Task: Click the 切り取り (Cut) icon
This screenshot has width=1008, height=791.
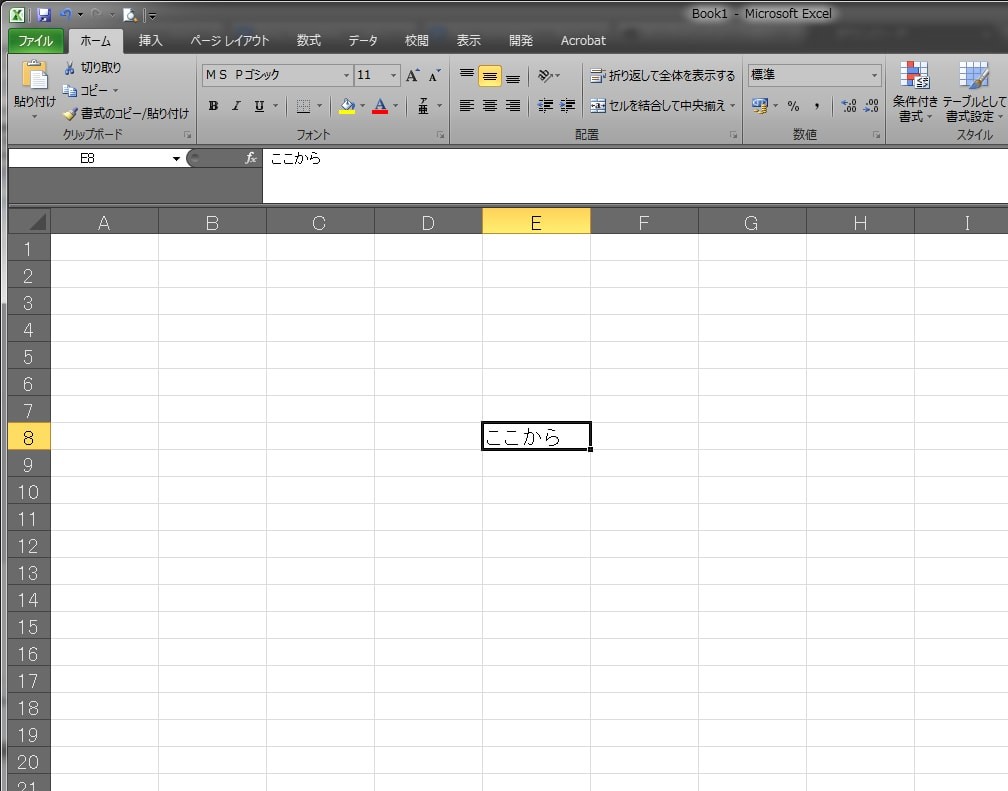Action: click(70, 68)
